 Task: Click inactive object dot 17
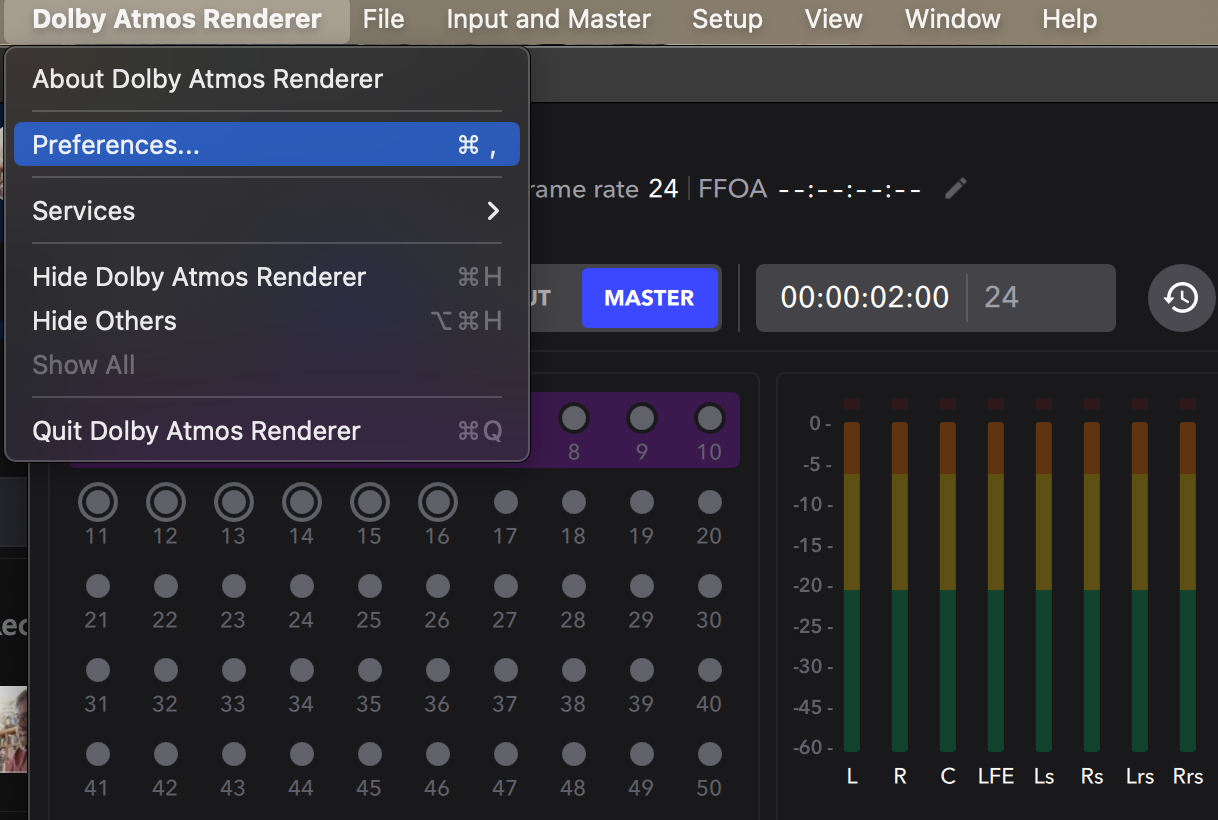[505, 502]
